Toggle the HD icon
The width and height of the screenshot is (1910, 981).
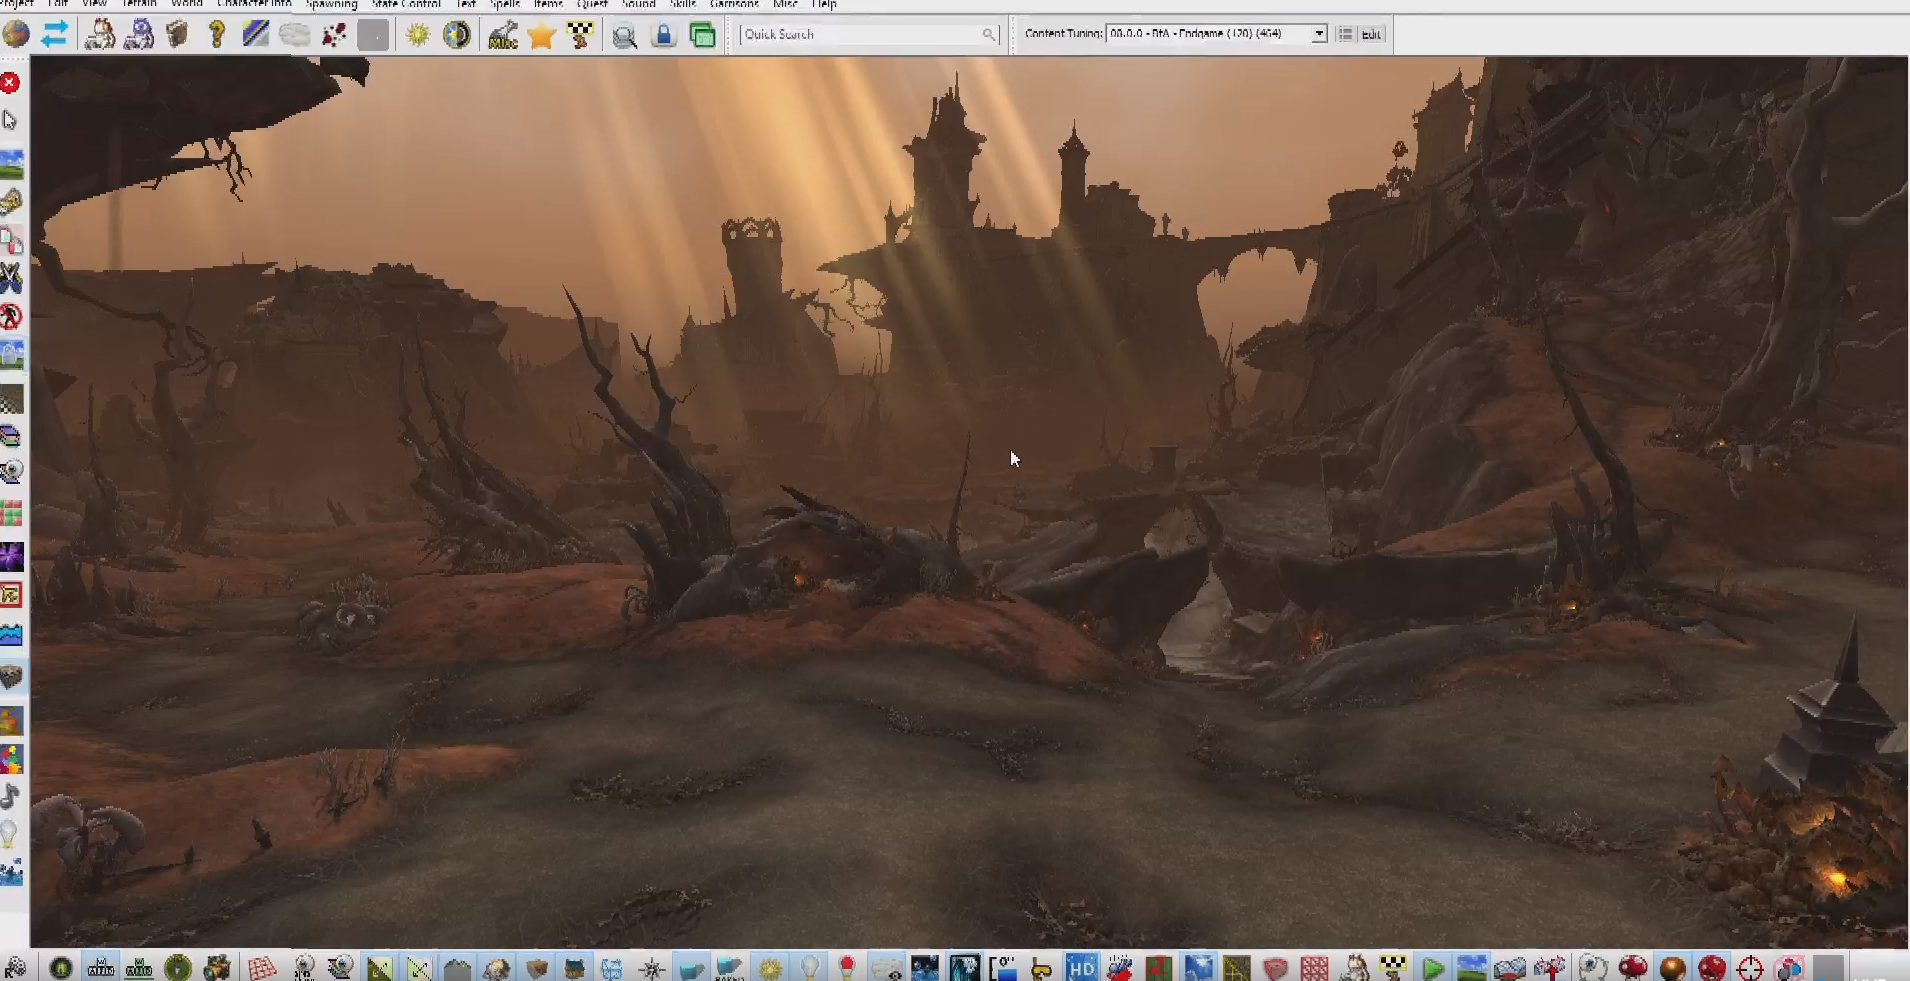point(1081,968)
